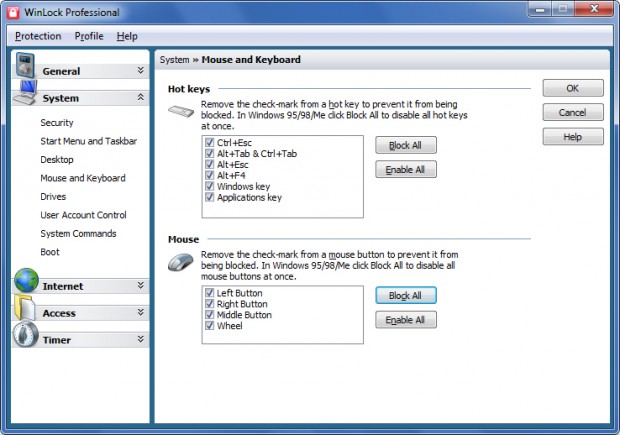The height and width of the screenshot is (435, 620).
Task: Click the System computer icon
Action: coord(25,93)
